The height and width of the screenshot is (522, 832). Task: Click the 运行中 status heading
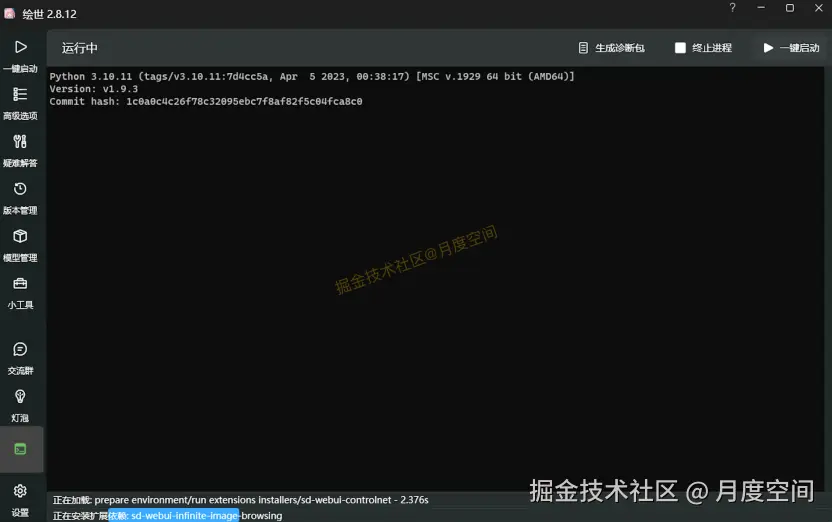click(x=80, y=48)
